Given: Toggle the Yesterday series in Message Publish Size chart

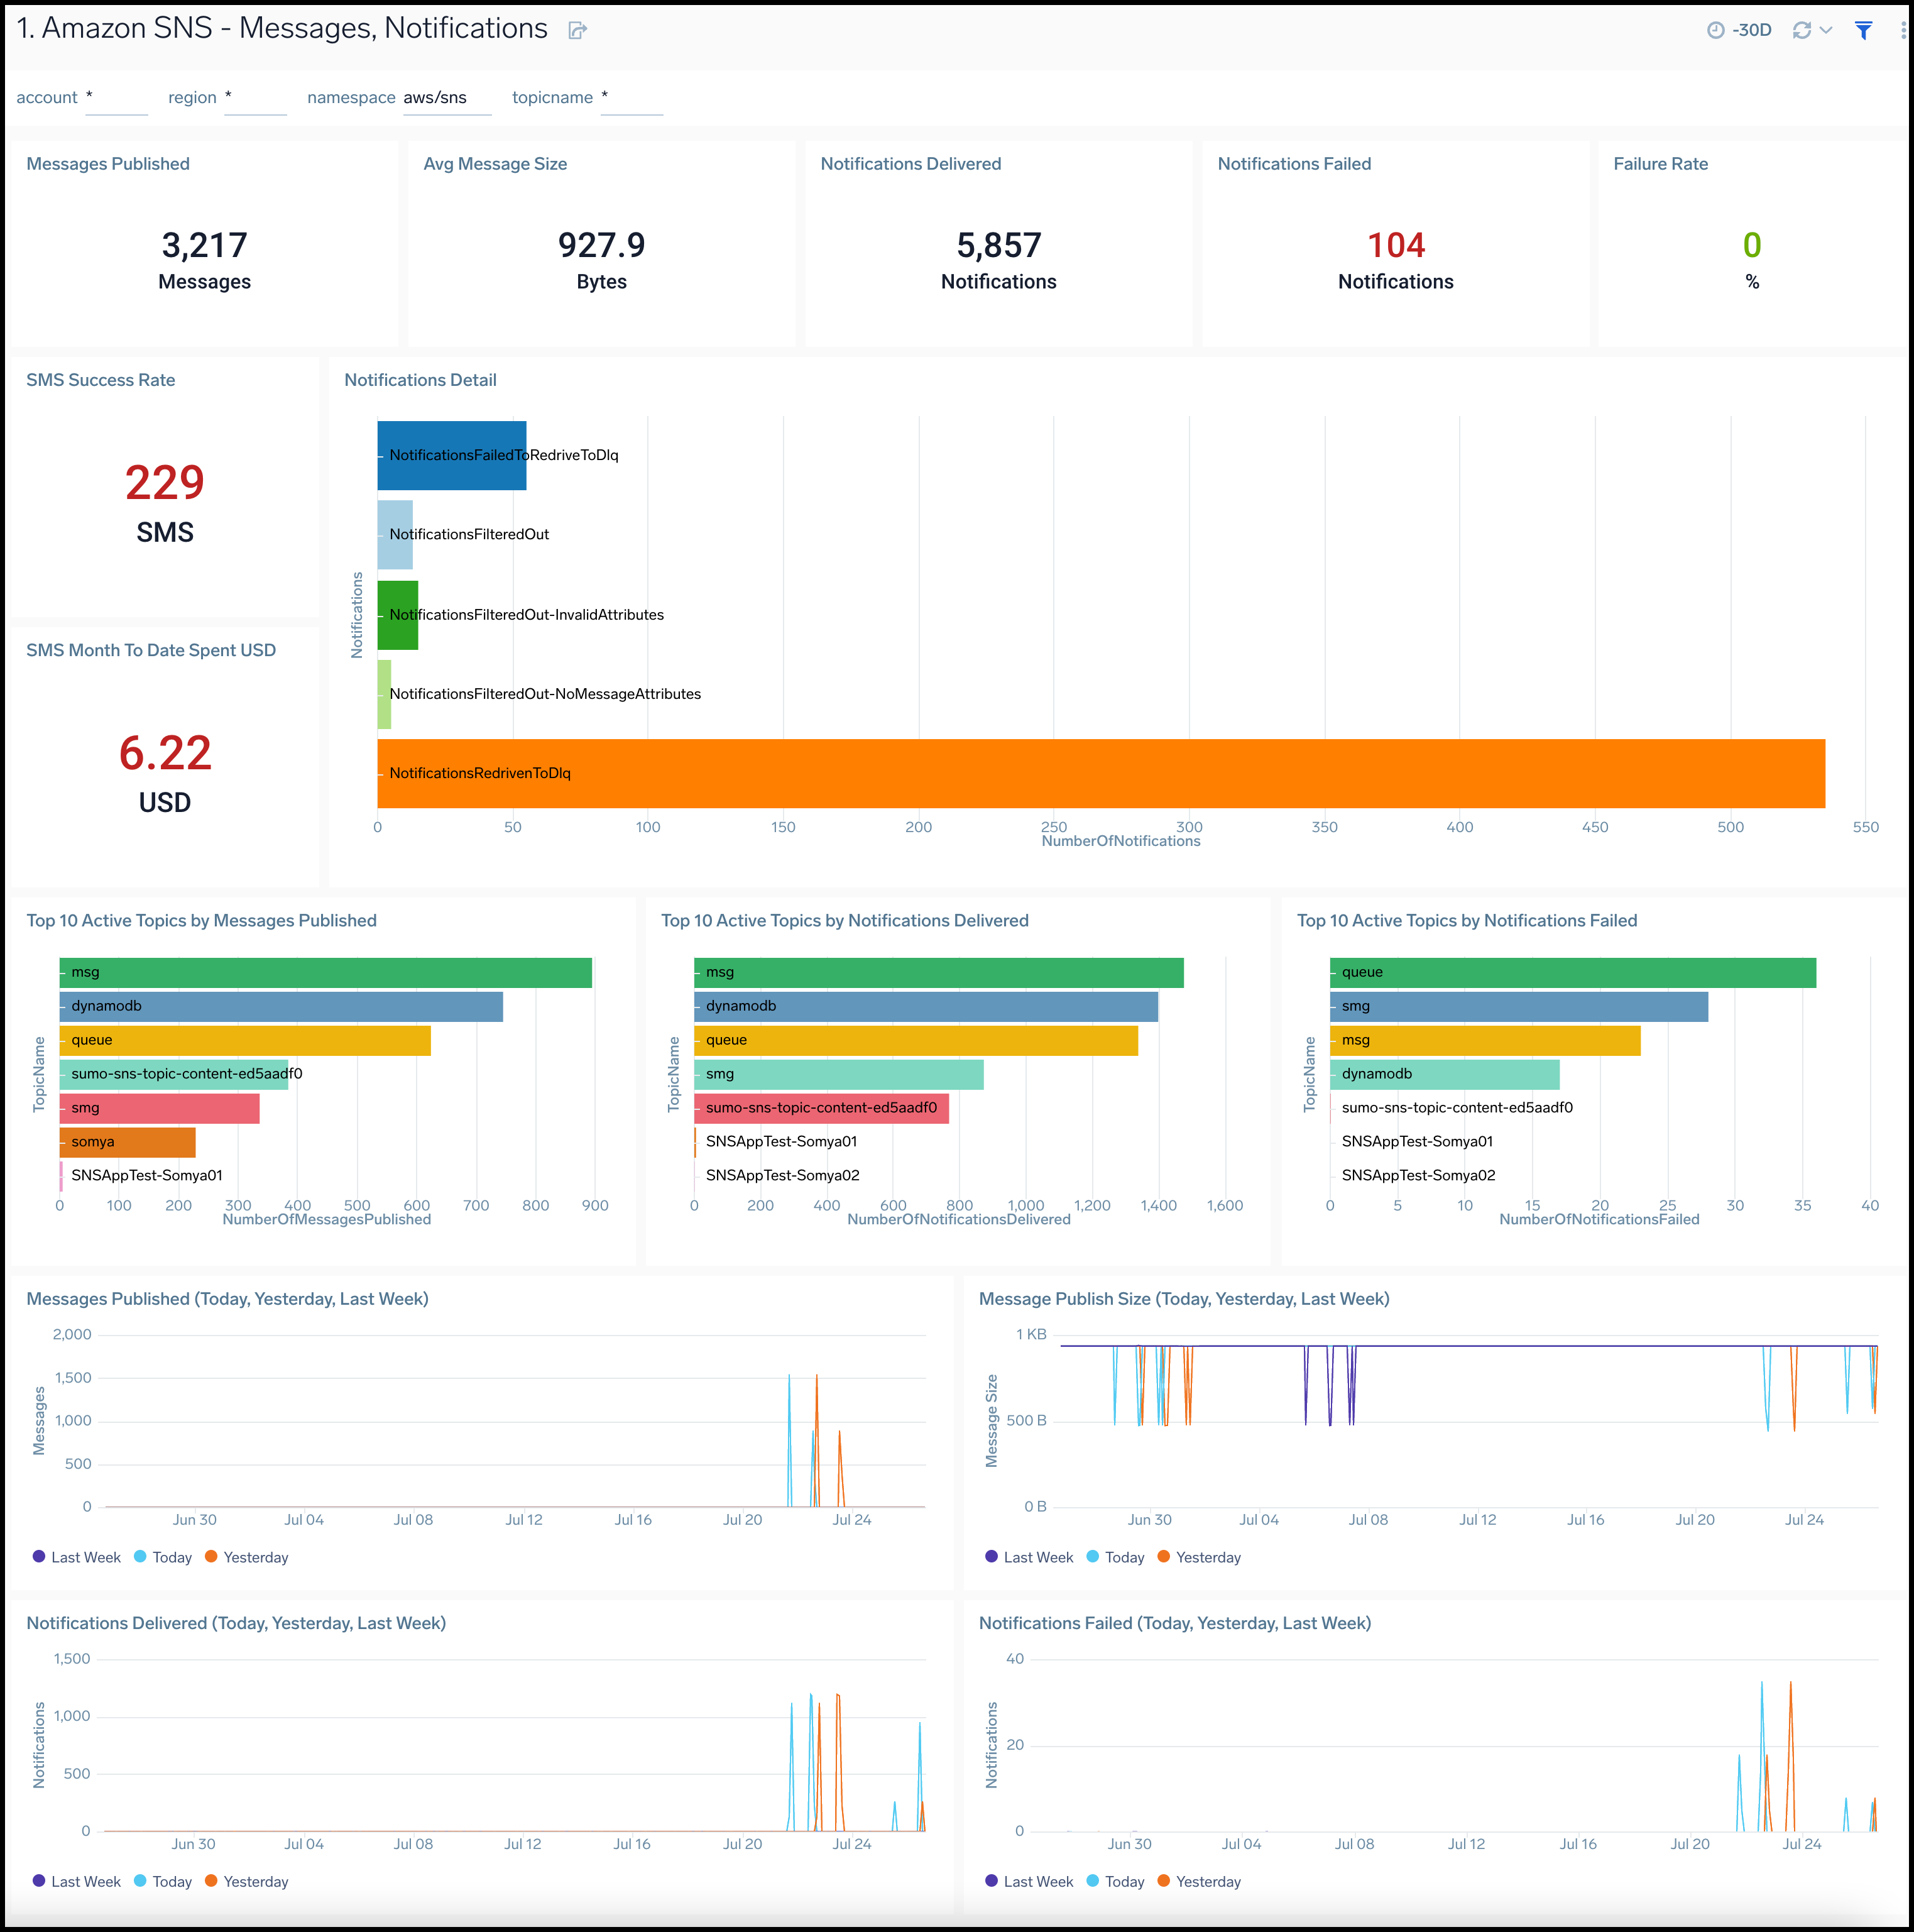Looking at the screenshot, I should pyautogui.click(x=1163, y=1557).
